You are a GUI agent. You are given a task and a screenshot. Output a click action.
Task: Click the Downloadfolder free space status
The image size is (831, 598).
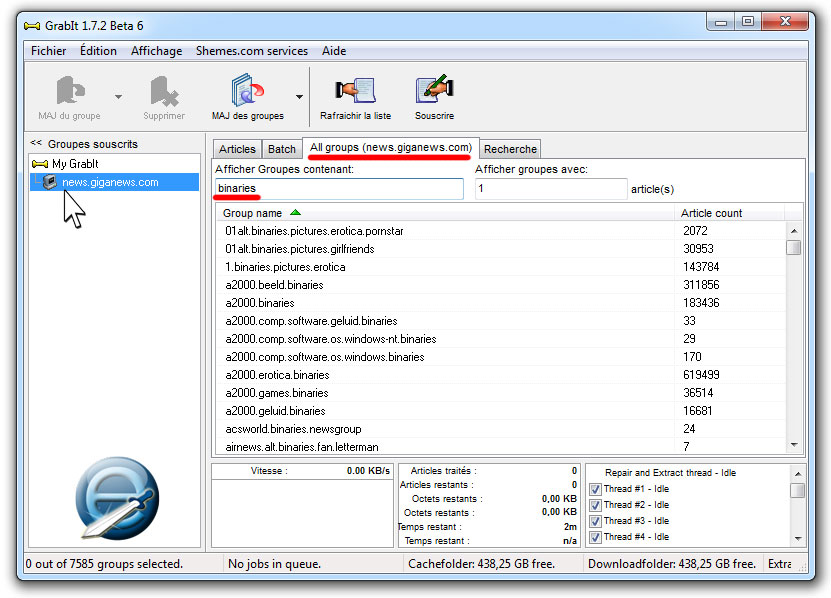point(671,564)
